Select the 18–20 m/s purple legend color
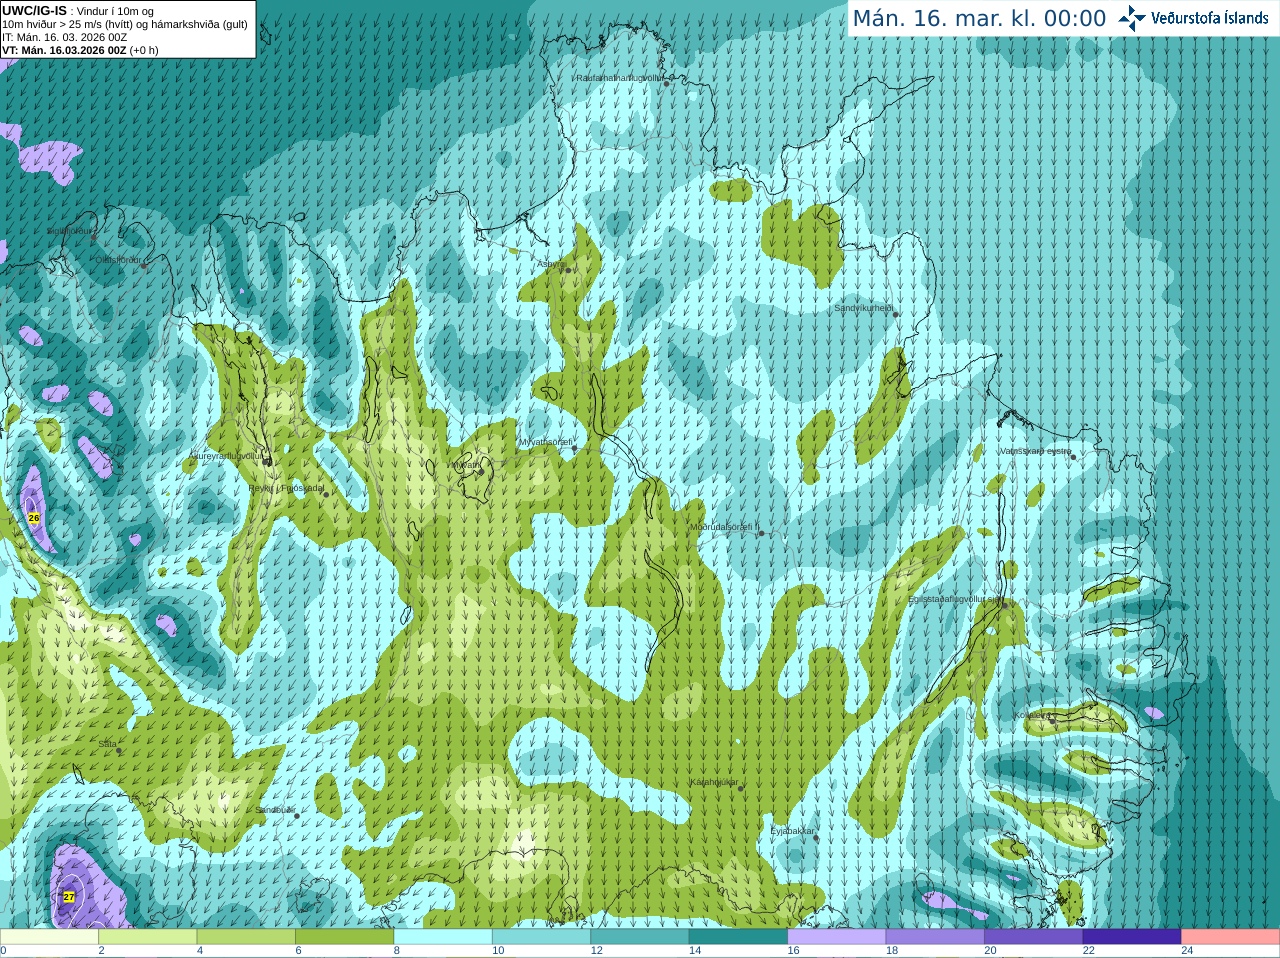 pos(935,937)
